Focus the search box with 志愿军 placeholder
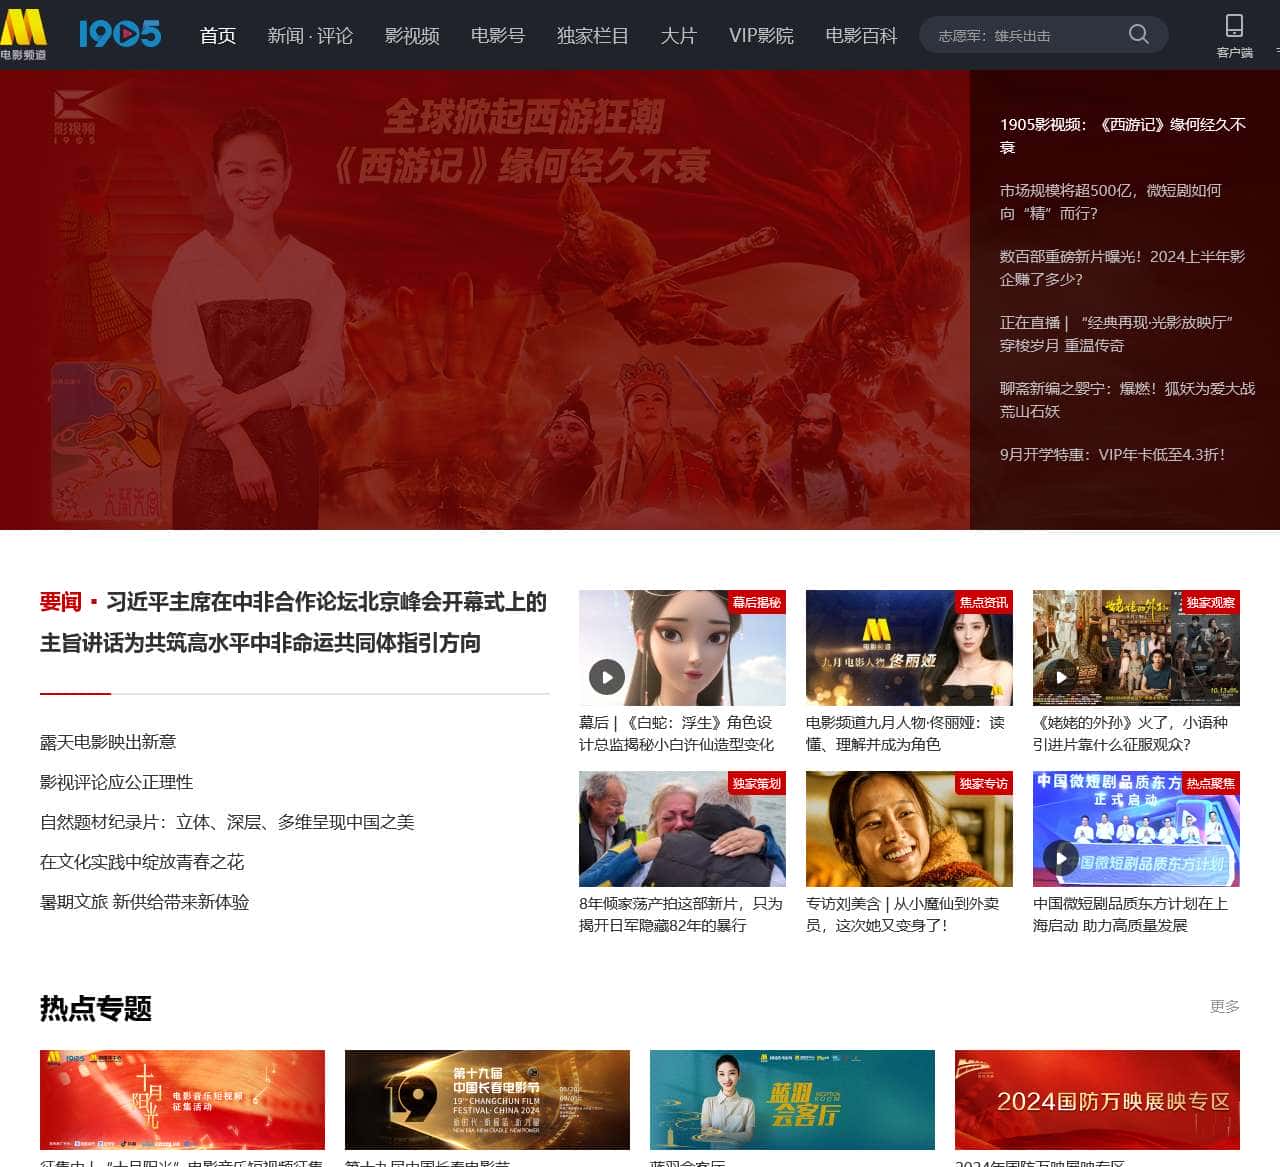This screenshot has height=1167, width=1280. pos(1025,35)
